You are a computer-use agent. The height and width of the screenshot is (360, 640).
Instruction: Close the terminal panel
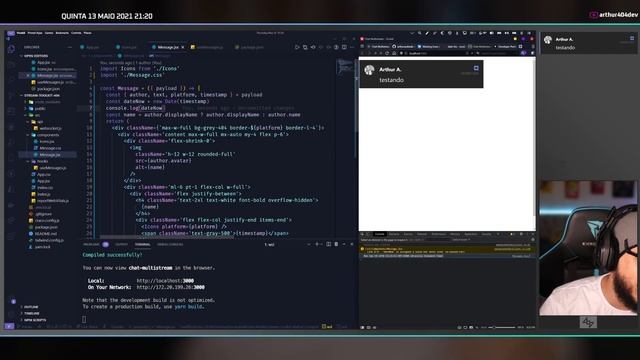tap(352, 244)
